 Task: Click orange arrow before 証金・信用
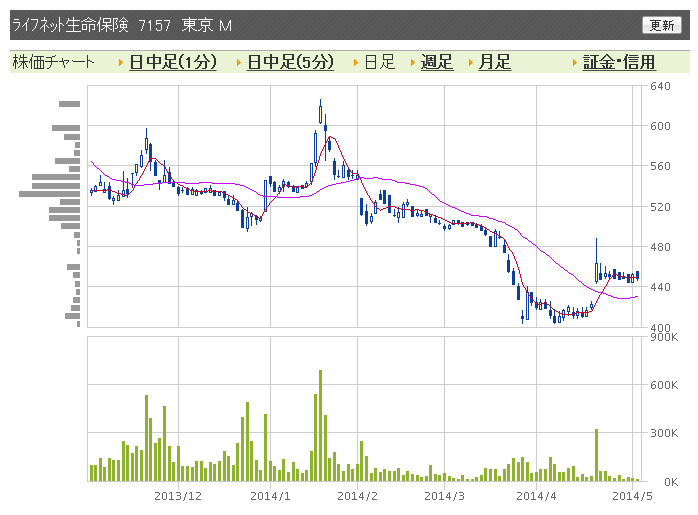pos(575,63)
